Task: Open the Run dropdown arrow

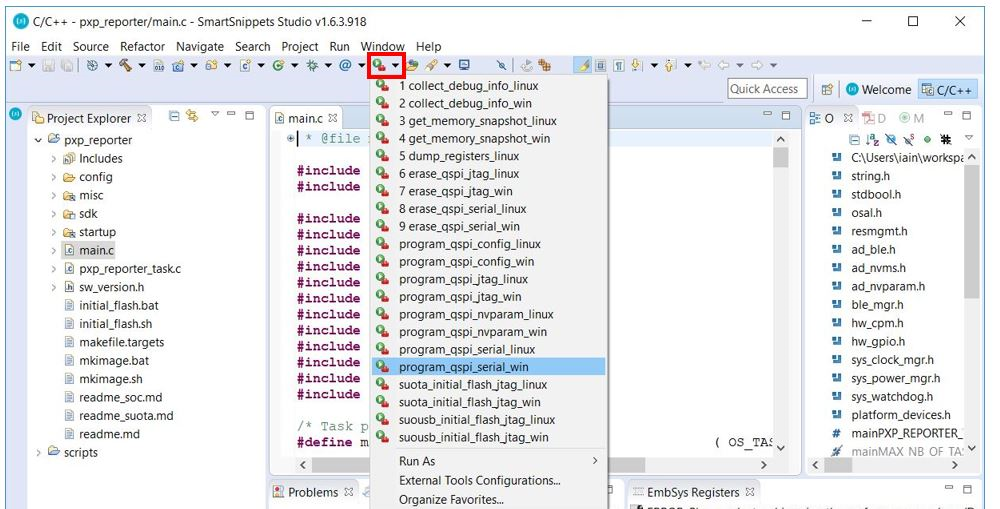Action: point(295,65)
